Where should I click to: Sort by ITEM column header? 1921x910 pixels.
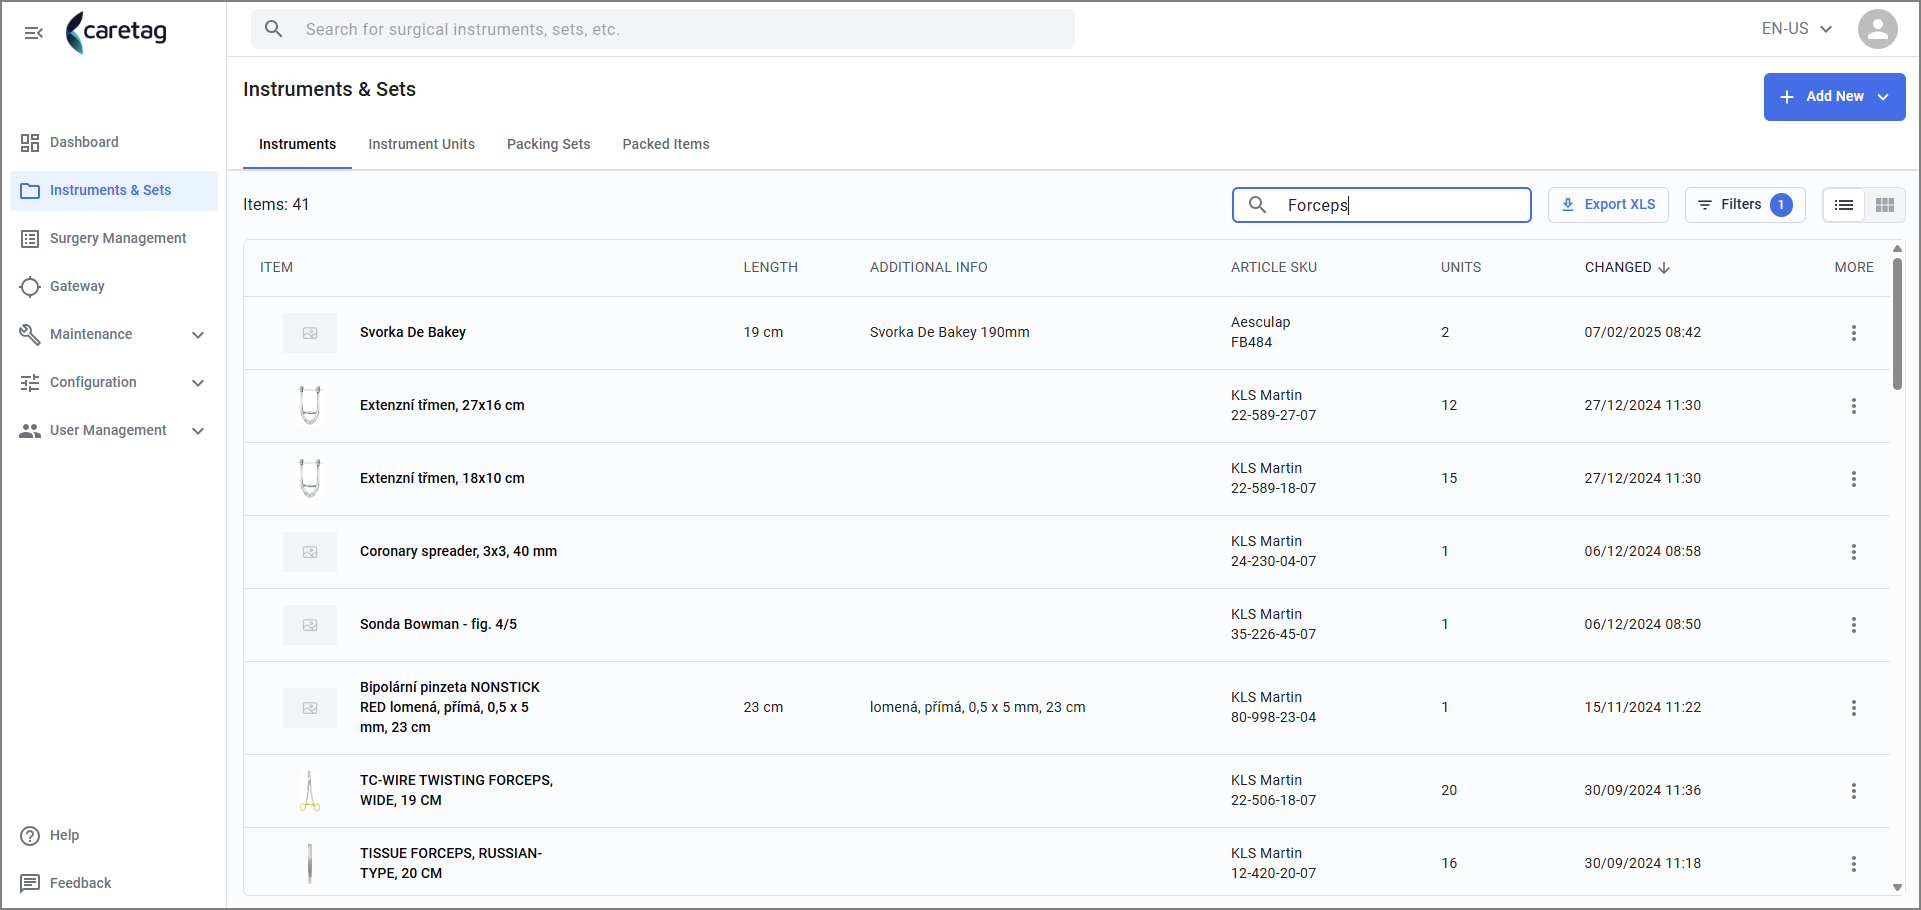(276, 268)
